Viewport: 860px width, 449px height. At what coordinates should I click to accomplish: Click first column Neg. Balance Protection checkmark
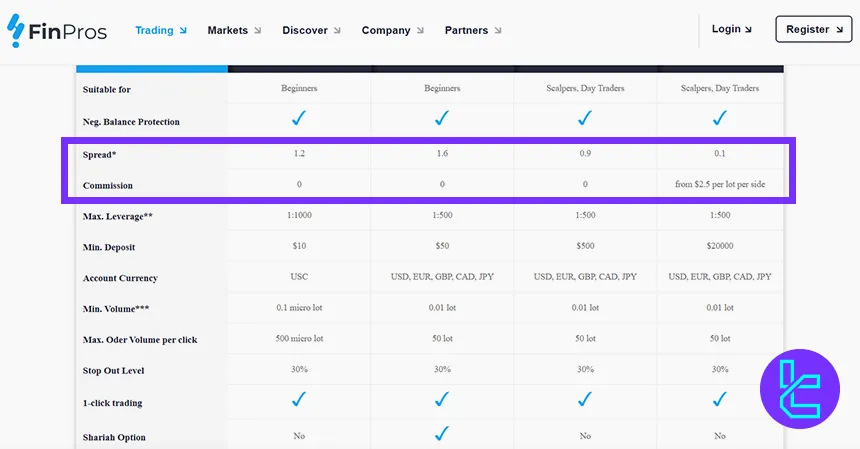[299, 118]
